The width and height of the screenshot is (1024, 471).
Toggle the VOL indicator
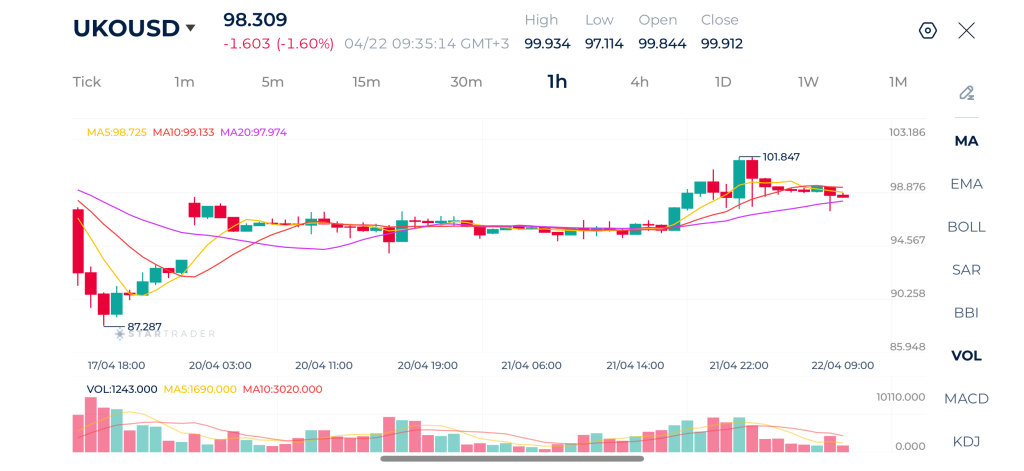click(967, 356)
